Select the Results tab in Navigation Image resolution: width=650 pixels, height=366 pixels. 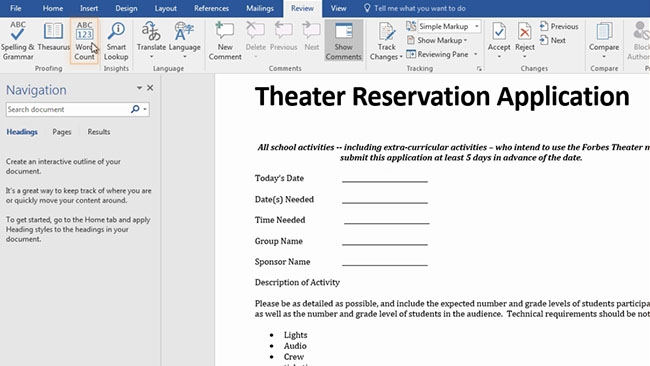coord(99,132)
